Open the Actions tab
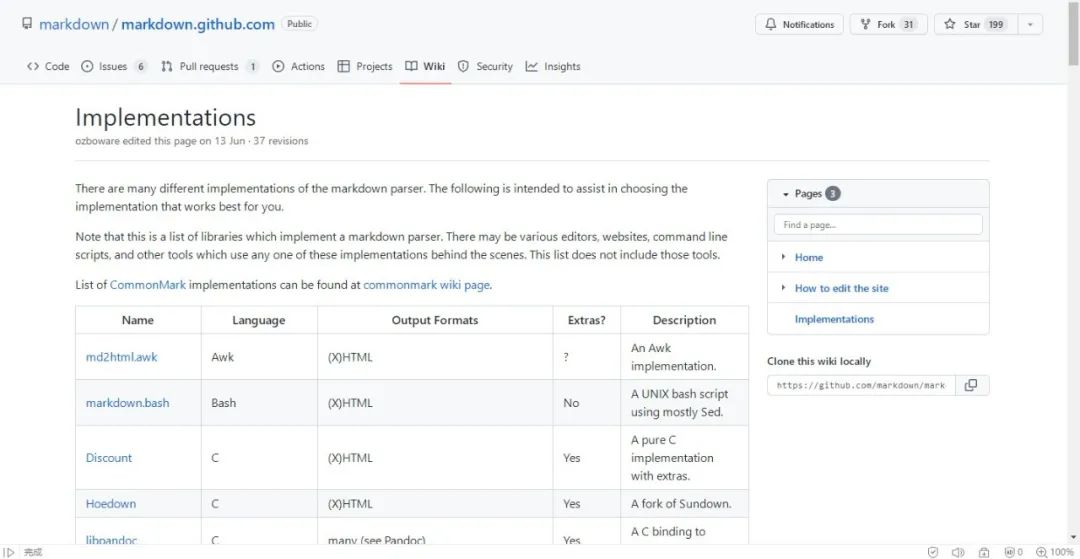Image resolution: width=1080 pixels, height=559 pixels. tap(298, 67)
